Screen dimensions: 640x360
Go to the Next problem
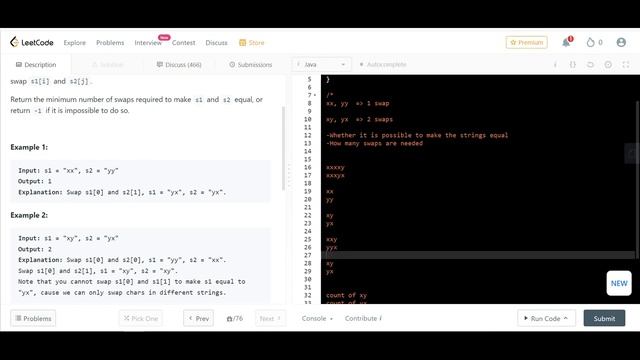pos(270,318)
